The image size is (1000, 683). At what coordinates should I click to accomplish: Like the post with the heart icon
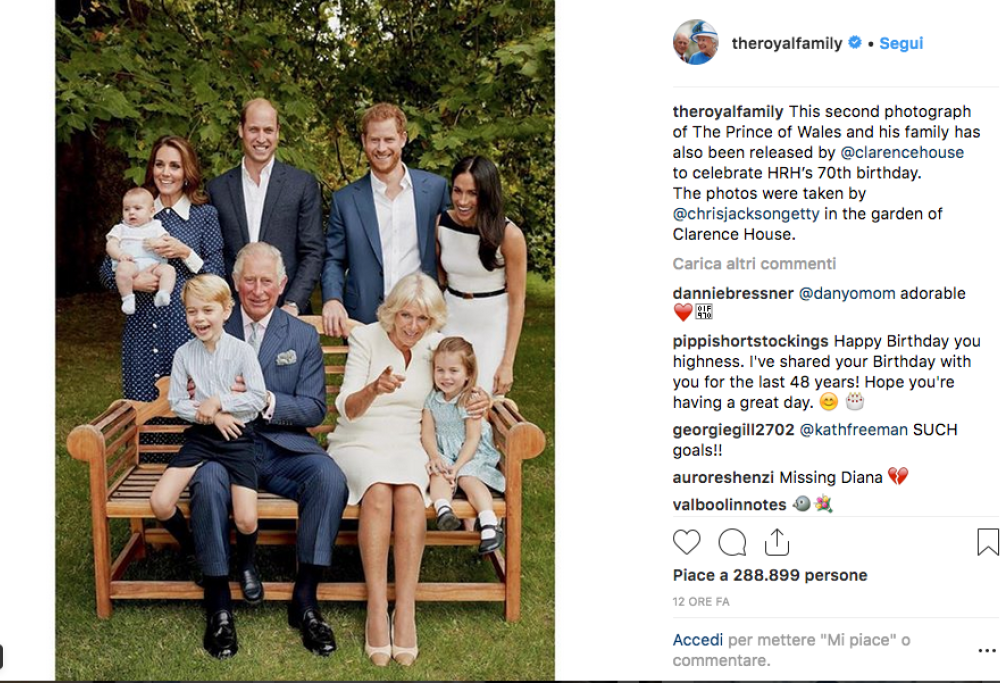pyautogui.click(x=686, y=542)
